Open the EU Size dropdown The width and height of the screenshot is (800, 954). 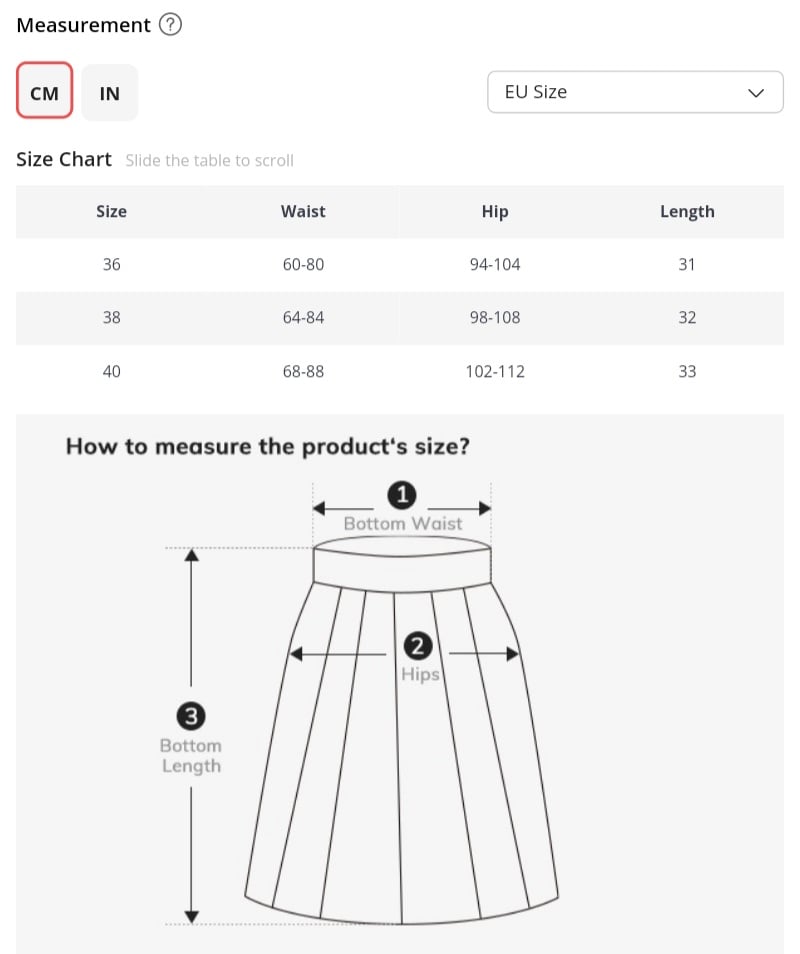pos(635,92)
